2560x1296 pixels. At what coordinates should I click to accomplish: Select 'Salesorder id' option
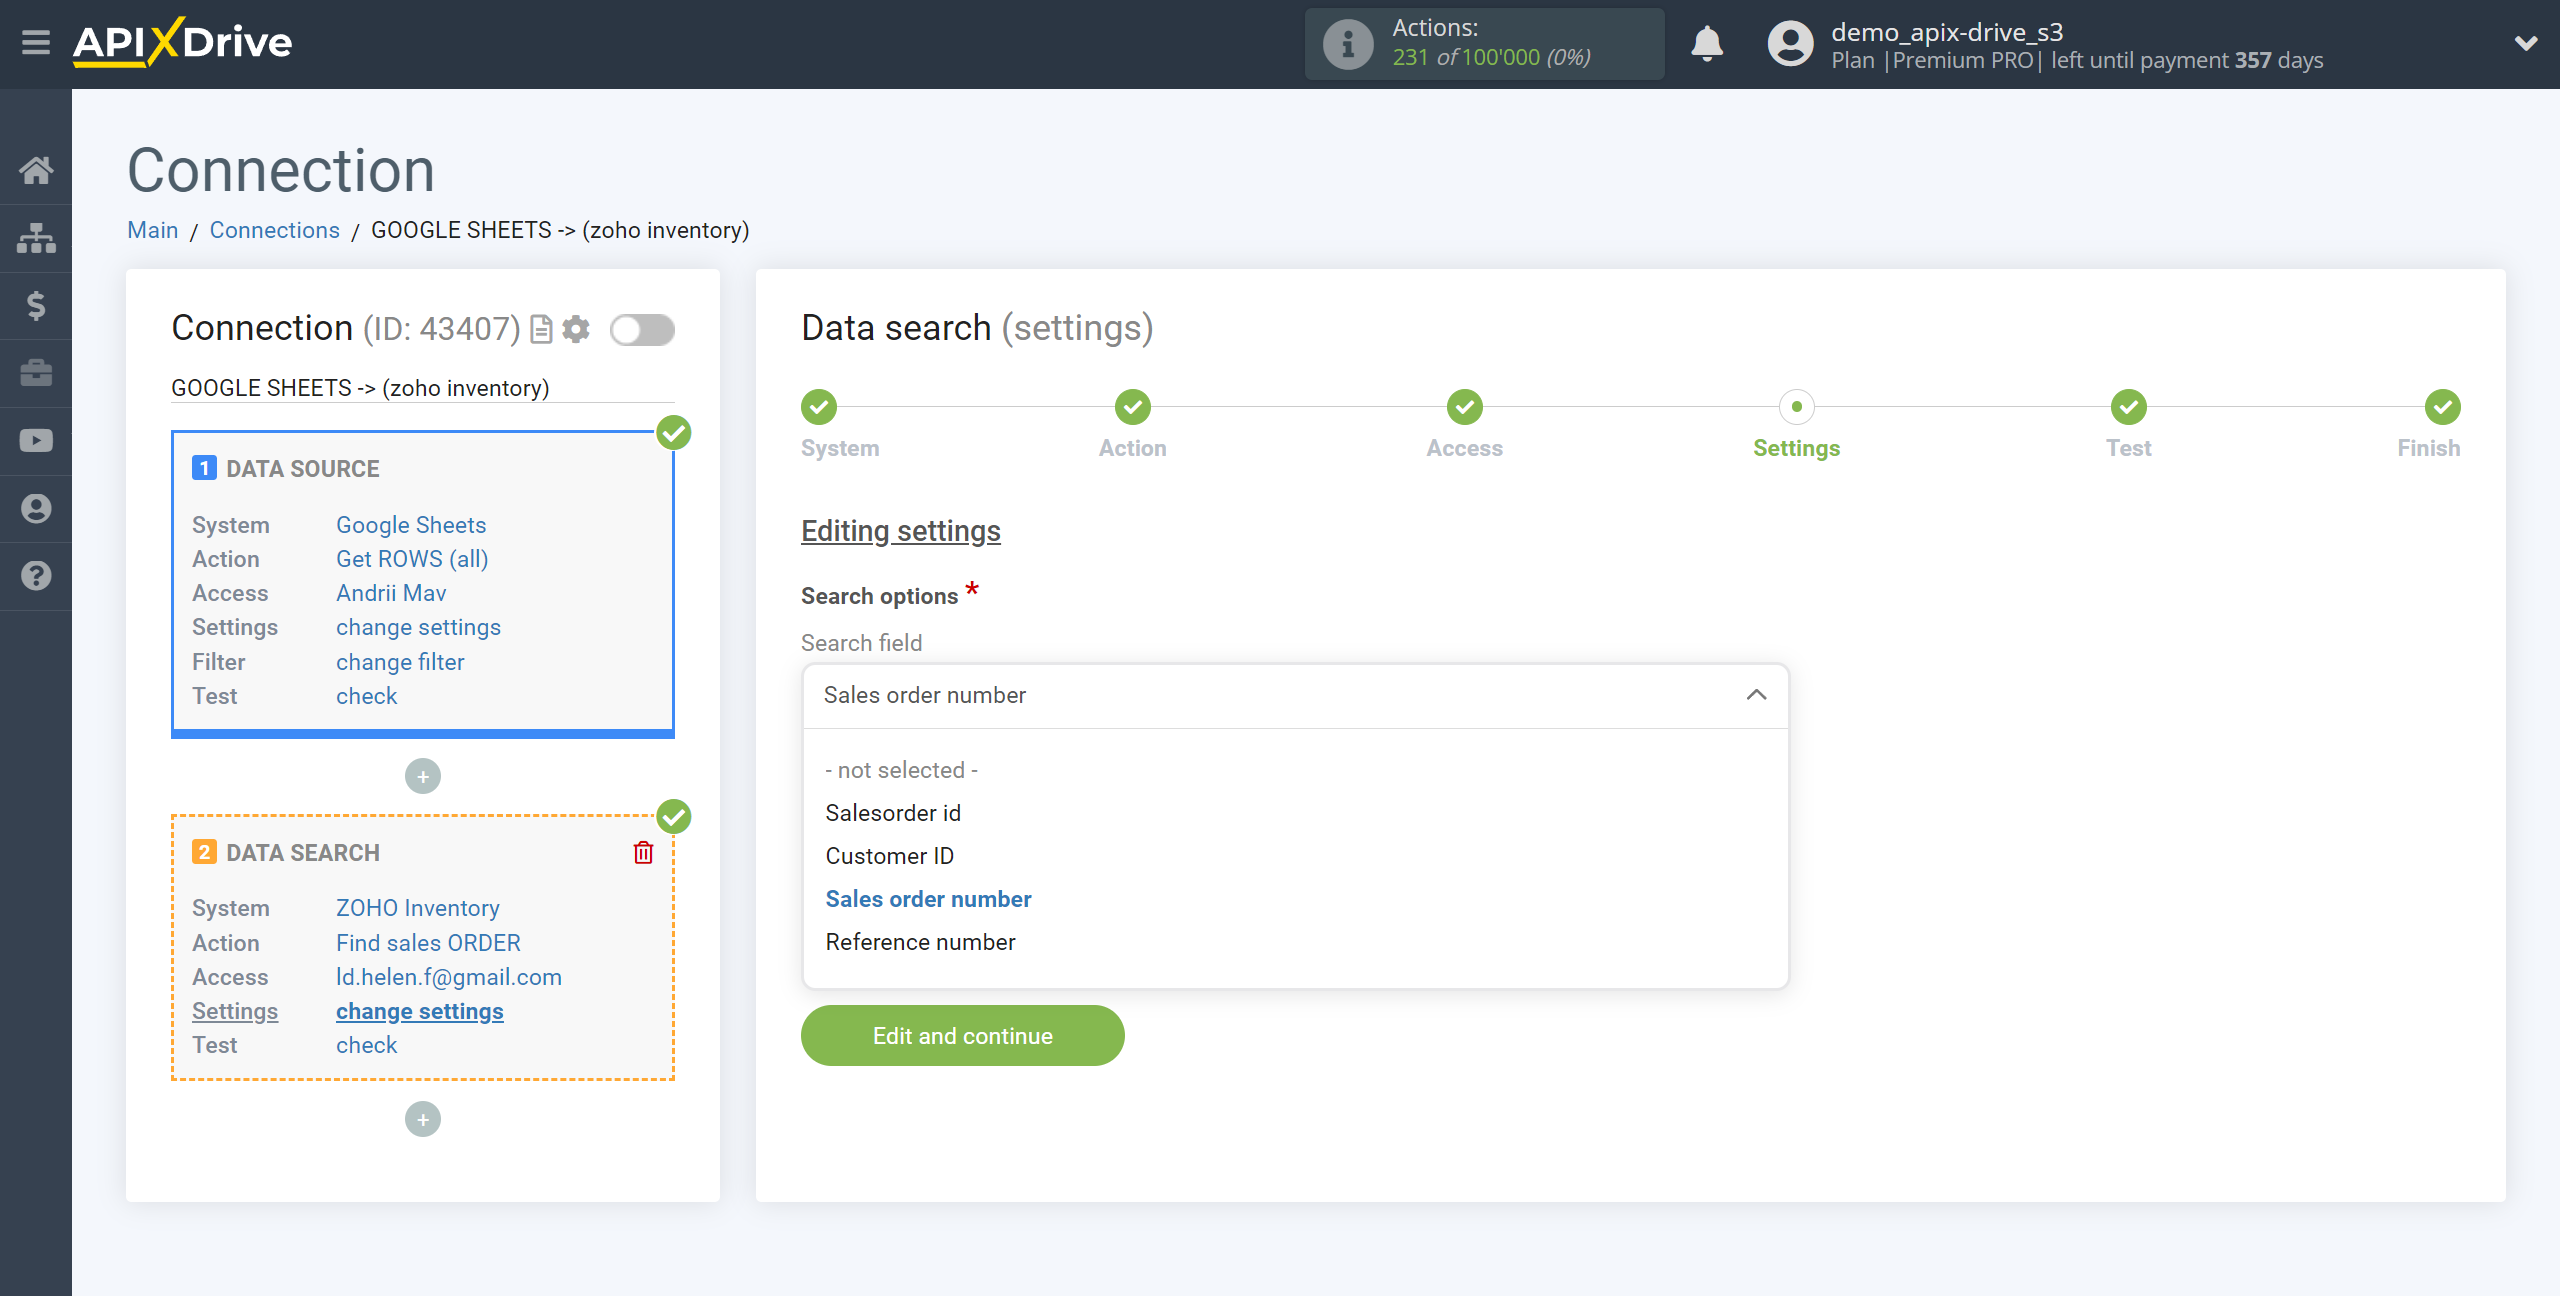[x=893, y=813]
